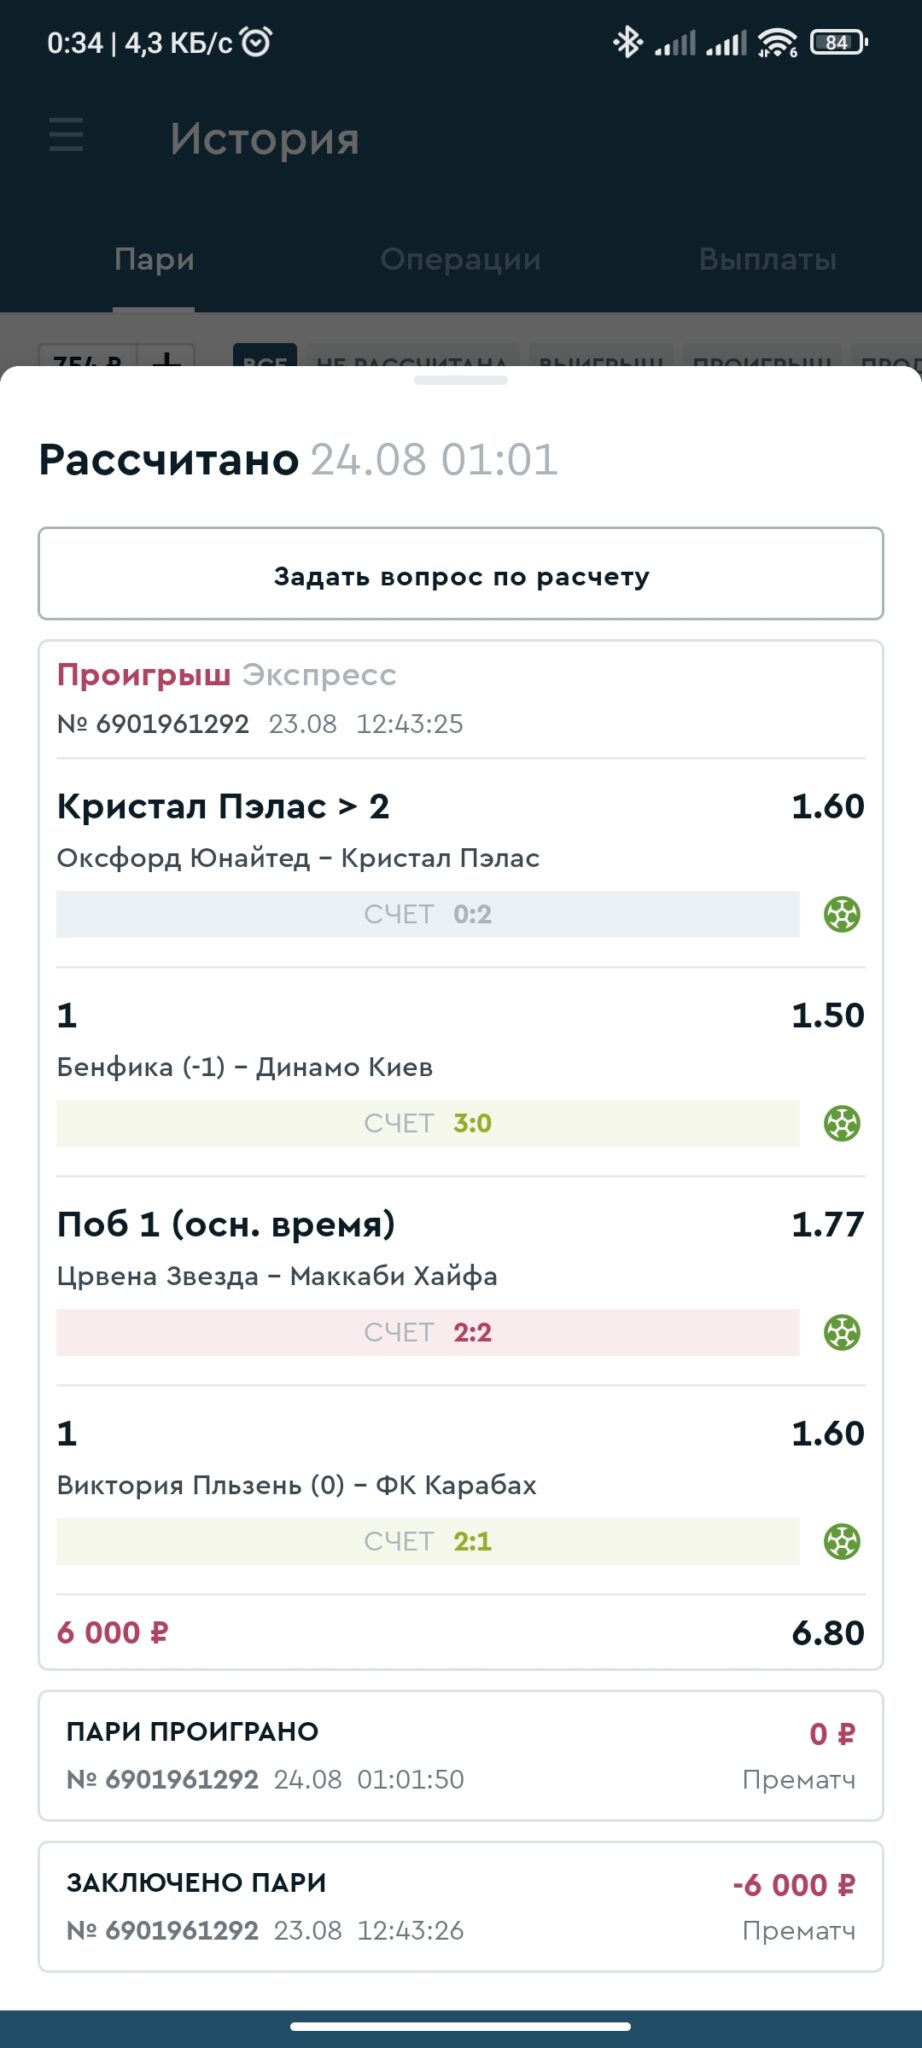Tap the Поб 1 (осн. время) selection
Image resolution: width=922 pixels, height=2048 pixels.
[226, 1224]
